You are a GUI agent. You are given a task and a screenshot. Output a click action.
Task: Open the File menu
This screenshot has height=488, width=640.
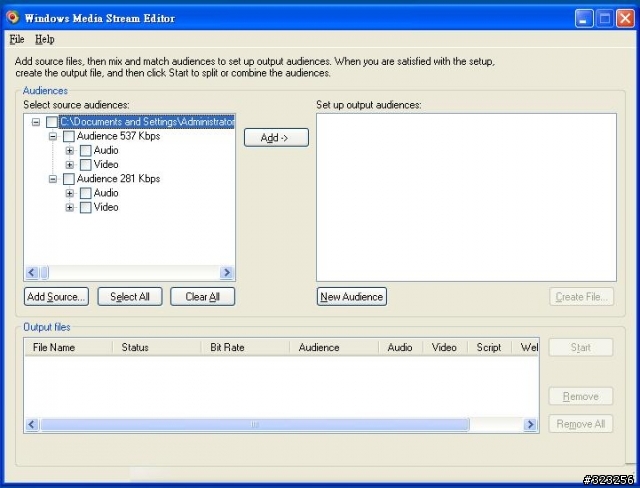click(17, 39)
